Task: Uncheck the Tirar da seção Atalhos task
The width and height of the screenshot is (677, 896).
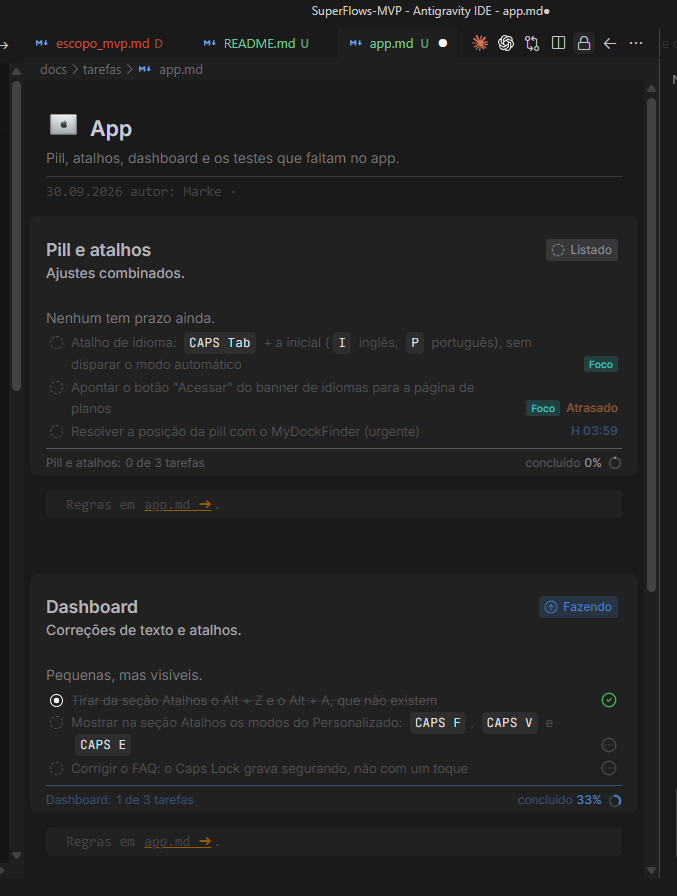Action: [x=56, y=701]
